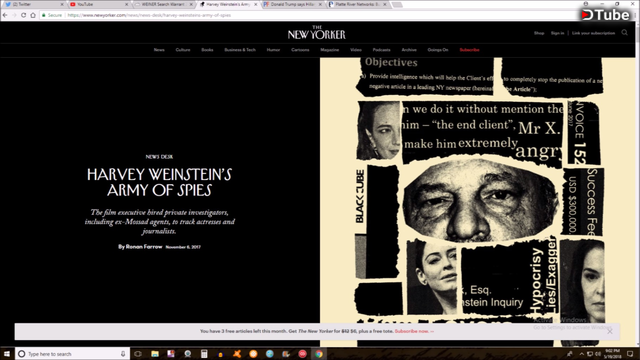Open the browser home page icon
Viewport: 640px width, 360px height.
[x=33, y=15]
